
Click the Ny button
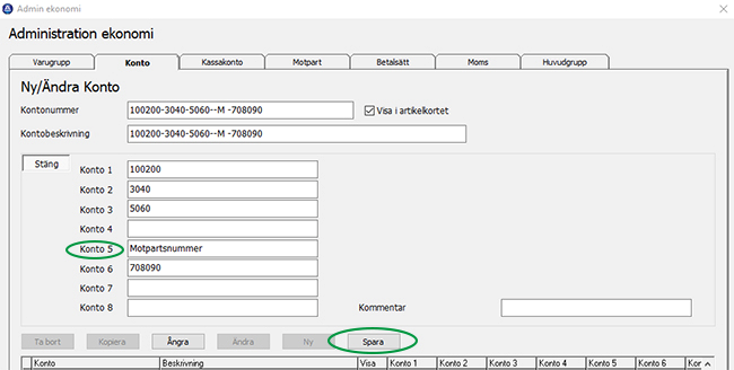pos(308,342)
